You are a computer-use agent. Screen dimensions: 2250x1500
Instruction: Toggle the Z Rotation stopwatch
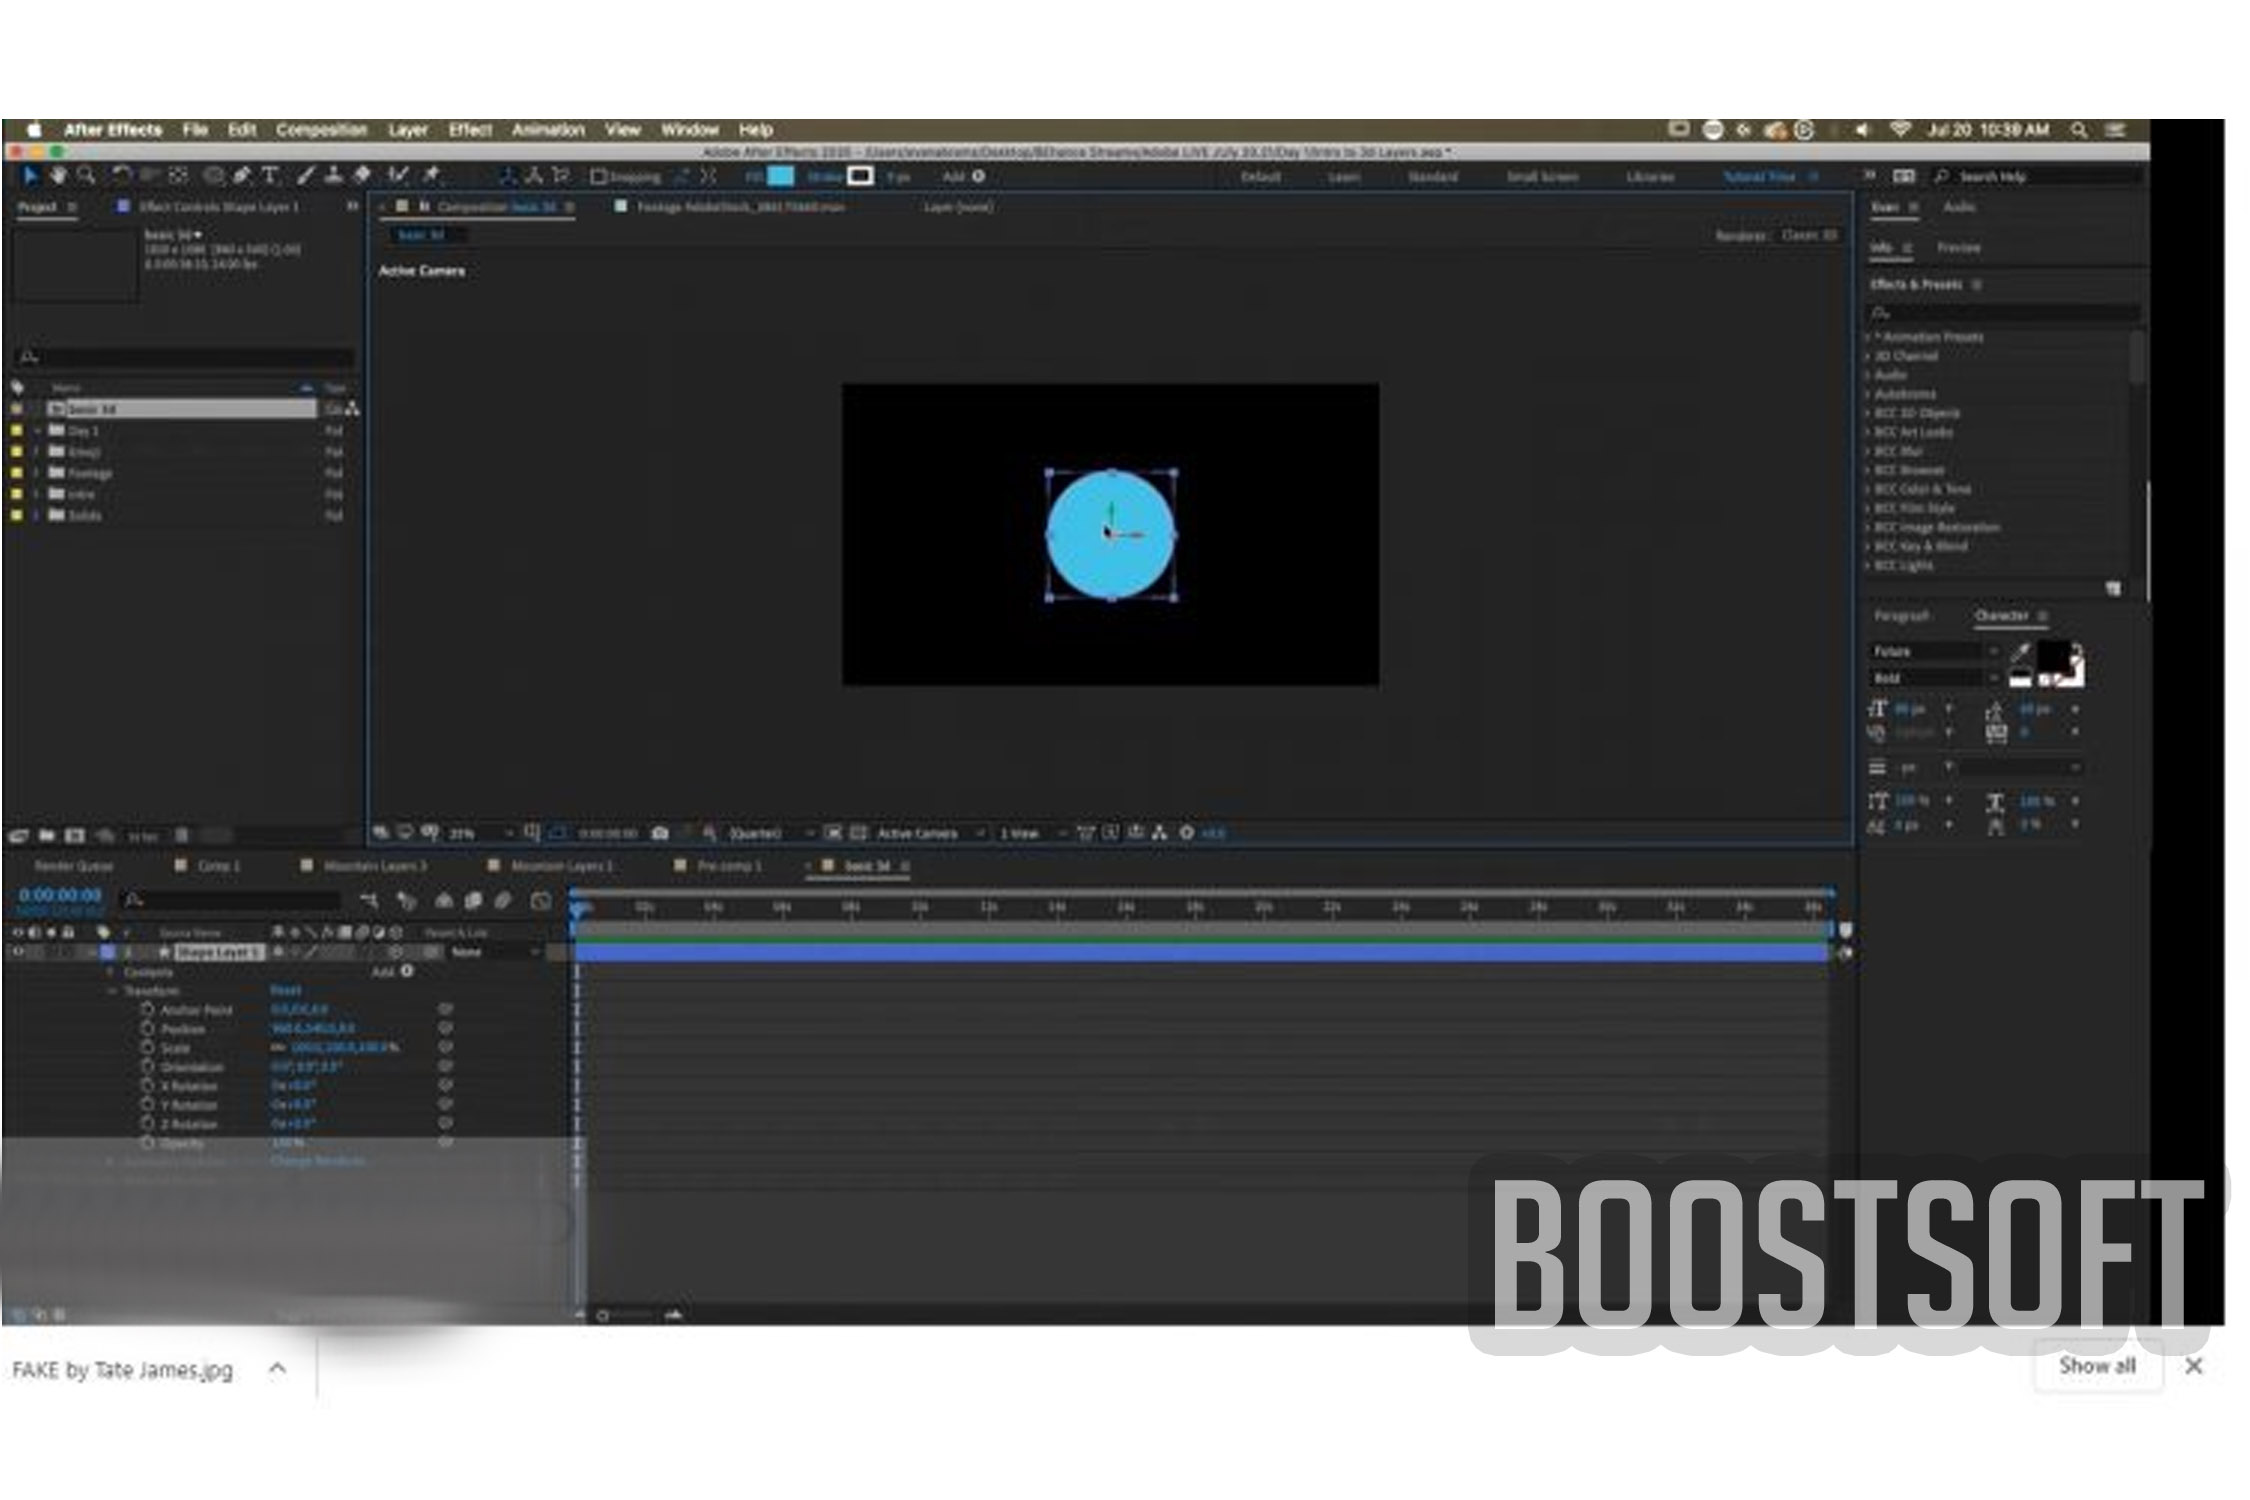148,1123
